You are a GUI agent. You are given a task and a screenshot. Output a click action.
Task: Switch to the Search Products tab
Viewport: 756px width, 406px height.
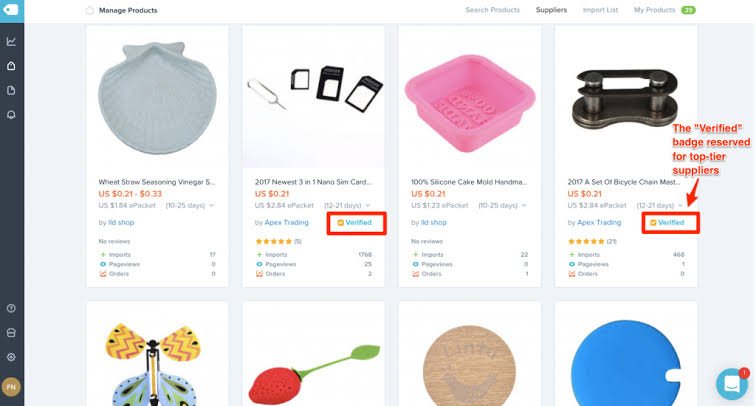(x=492, y=10)
